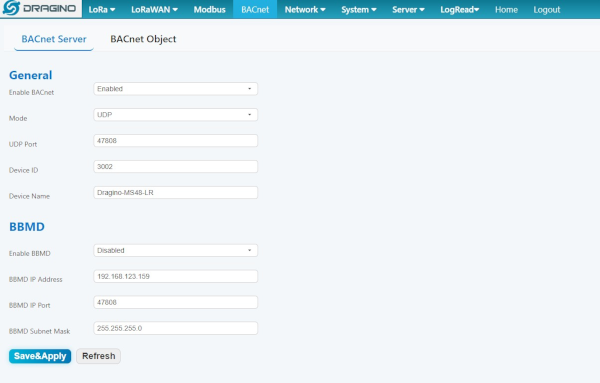
Task: Expand the System menu
Action: 359,10
